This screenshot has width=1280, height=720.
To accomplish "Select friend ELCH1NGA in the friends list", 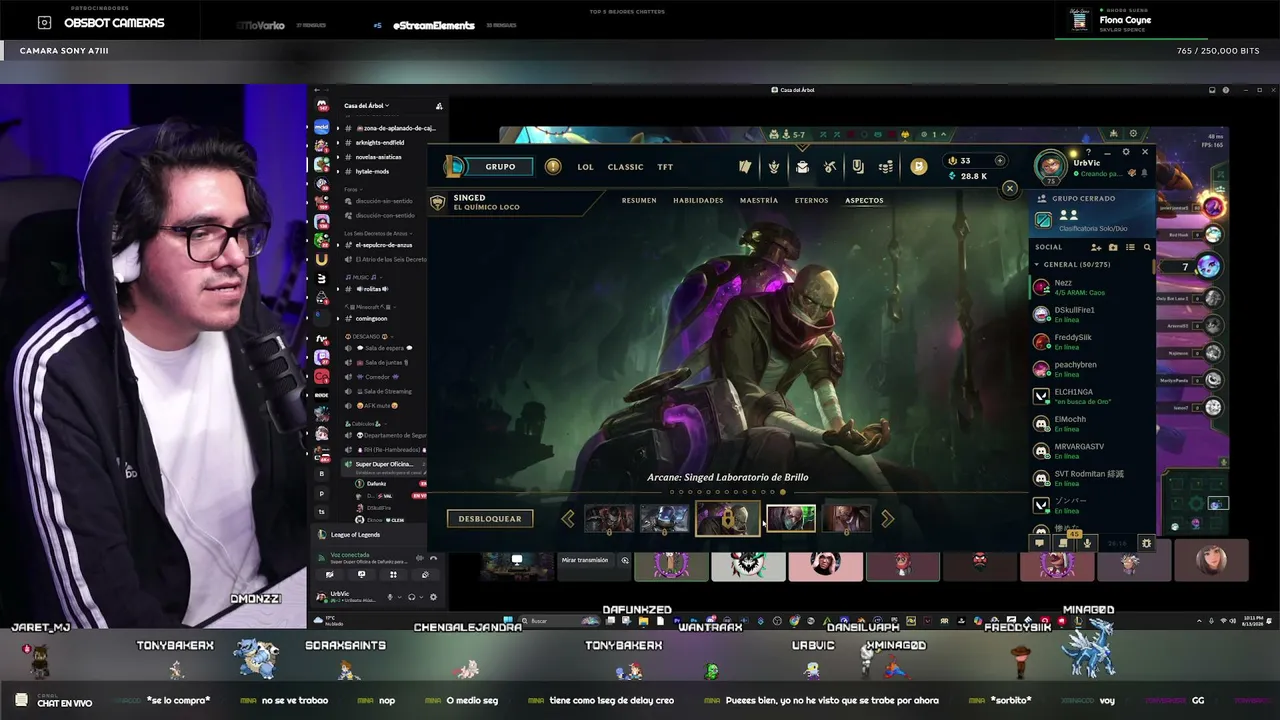I will (1092, 396).
